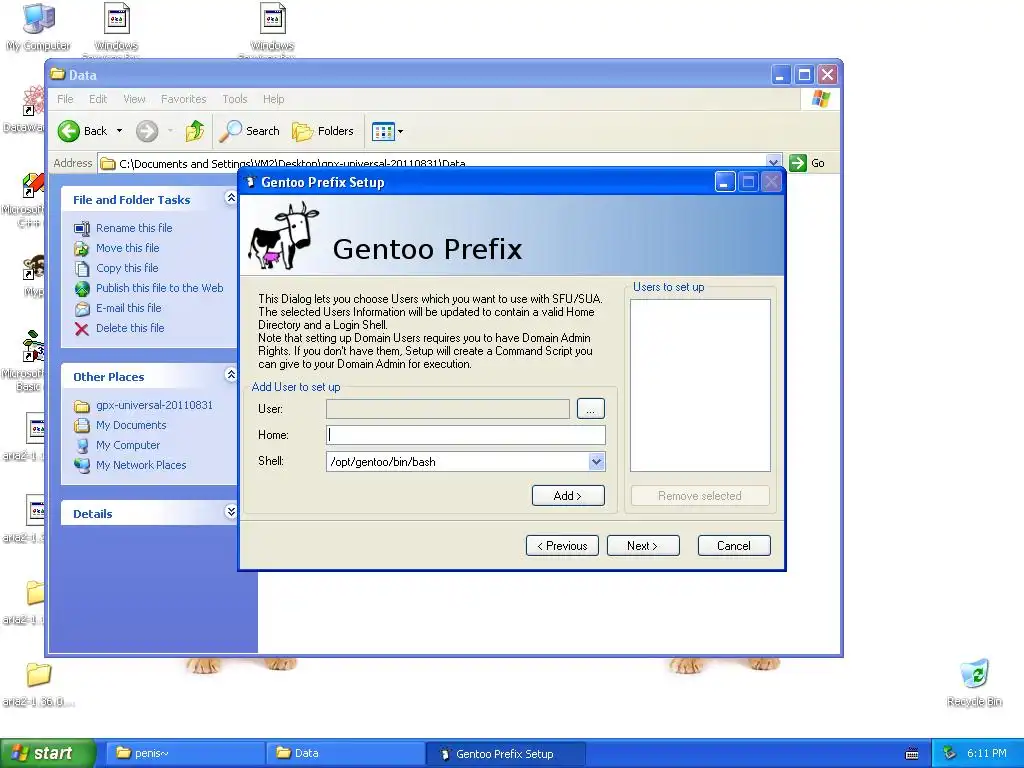The width and height of the screenshot is (1024, 768).
Task: Click the My Network Places icon
Action: click(x=82, y=466)
